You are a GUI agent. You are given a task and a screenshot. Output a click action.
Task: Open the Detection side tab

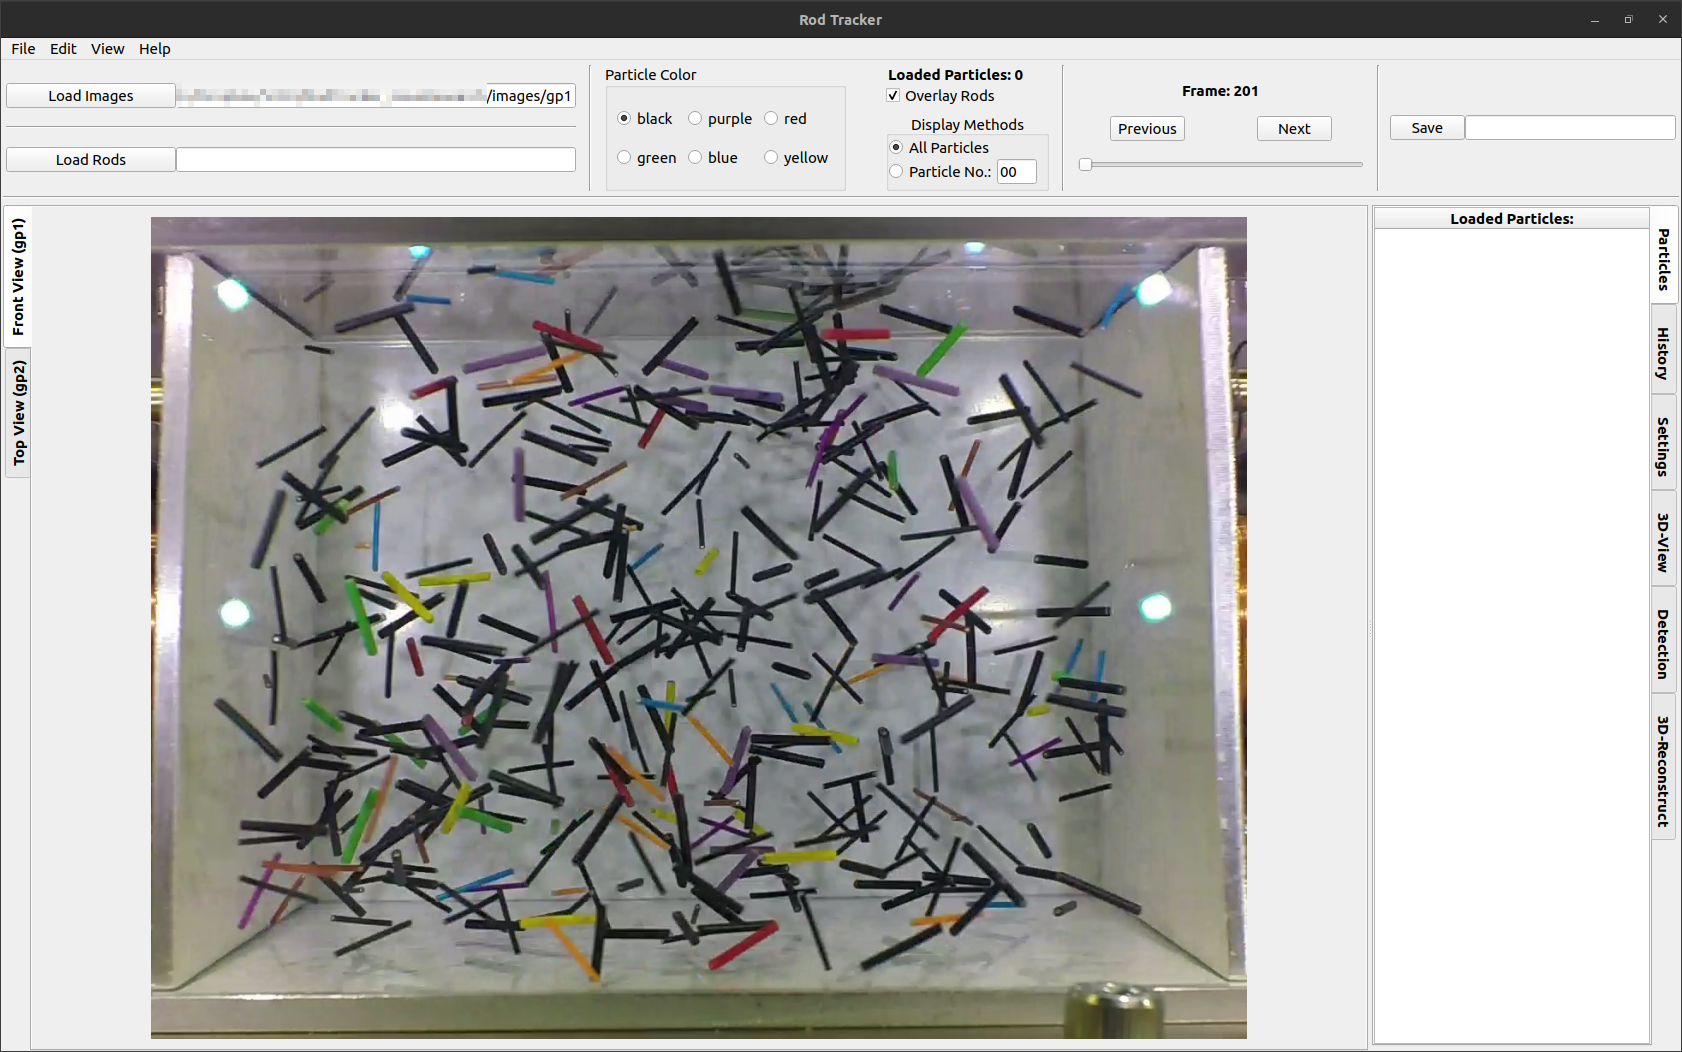[1663, 644]
